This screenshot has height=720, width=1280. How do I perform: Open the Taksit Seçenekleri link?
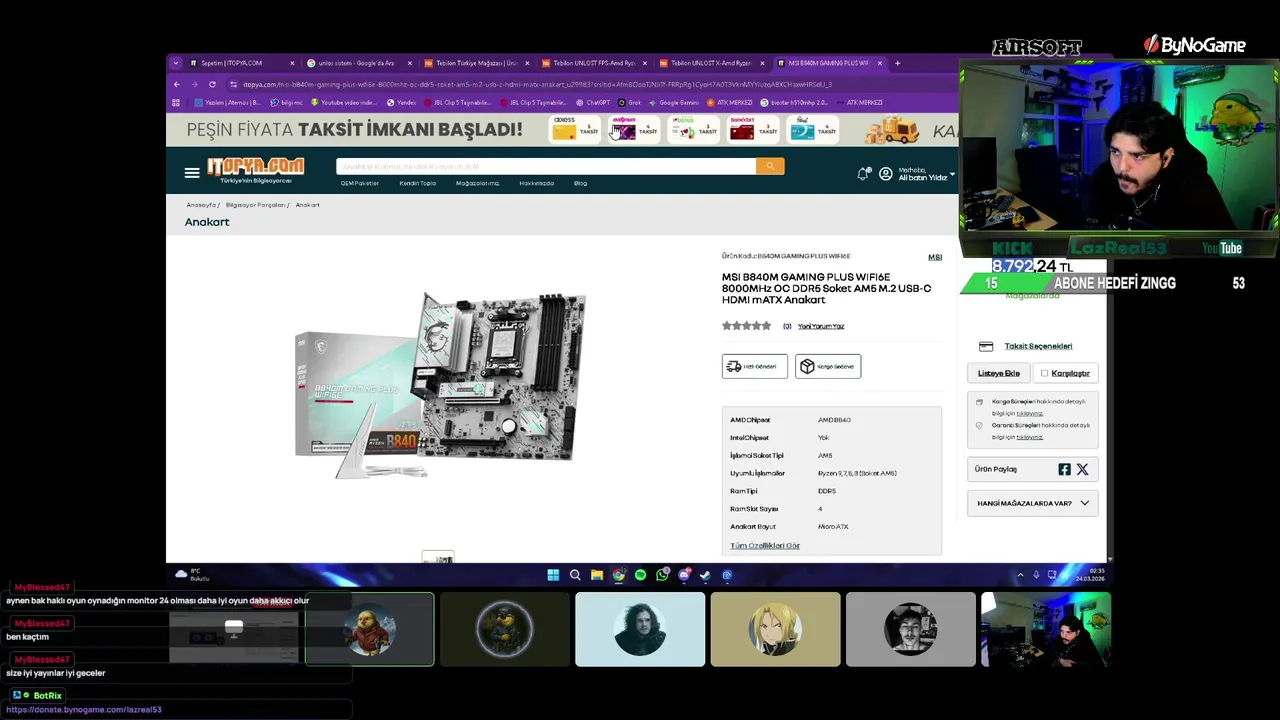pyautogui.click(x=1038, y=346)
